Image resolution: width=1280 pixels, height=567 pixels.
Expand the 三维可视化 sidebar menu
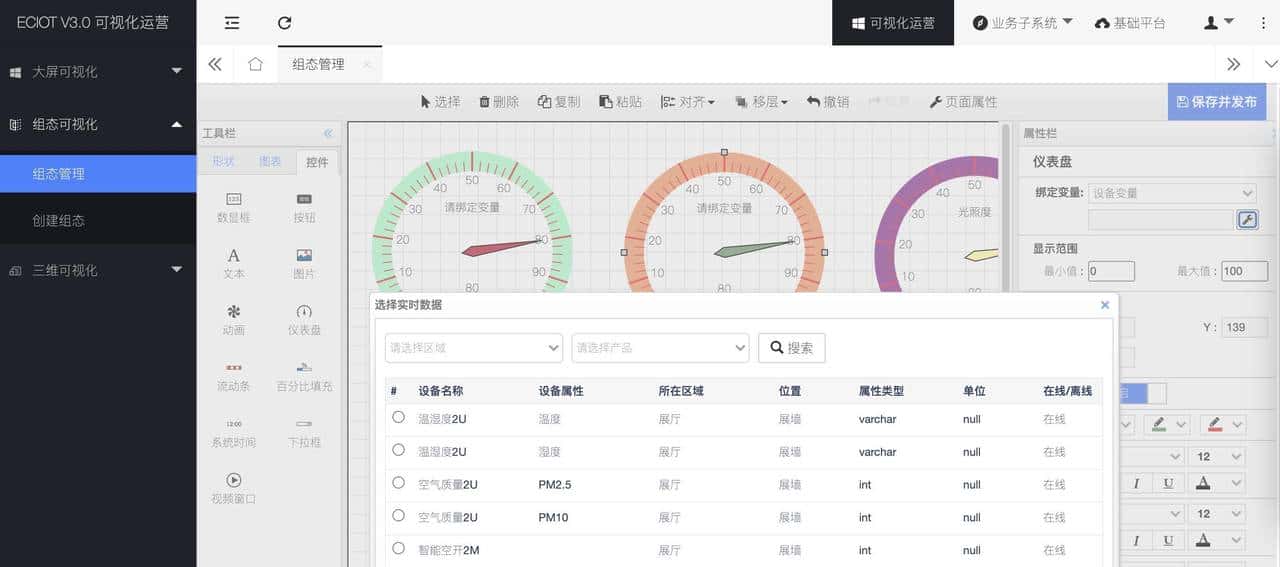pos(98,270)
